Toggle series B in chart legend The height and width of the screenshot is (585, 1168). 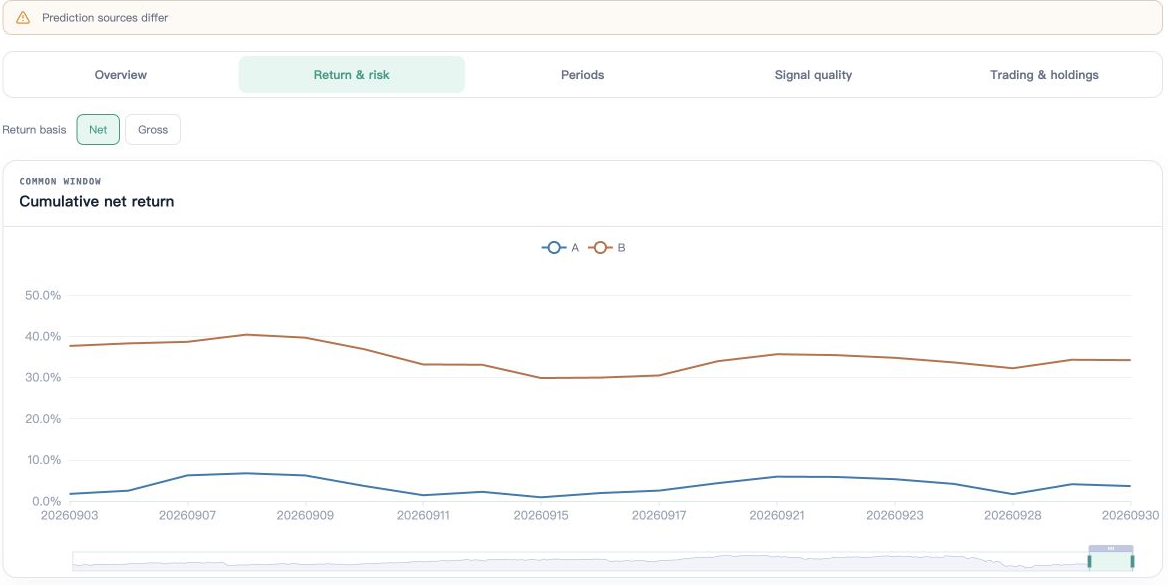click(607, 247)
